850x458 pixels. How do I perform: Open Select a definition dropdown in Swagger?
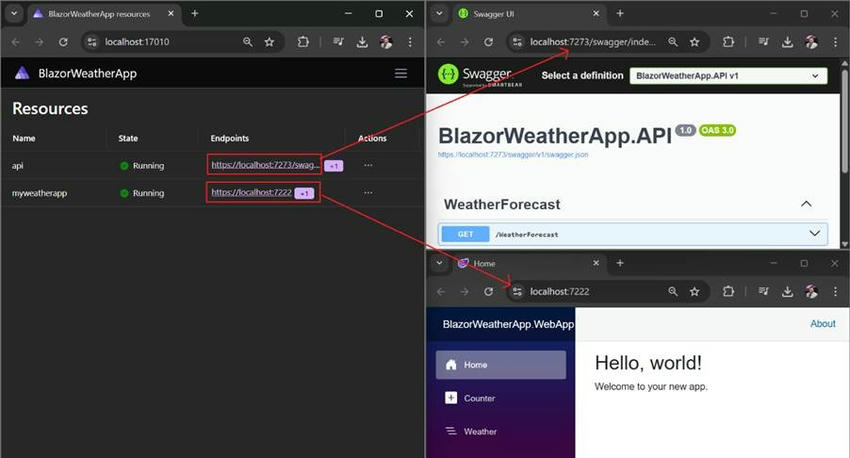(729, 76)
